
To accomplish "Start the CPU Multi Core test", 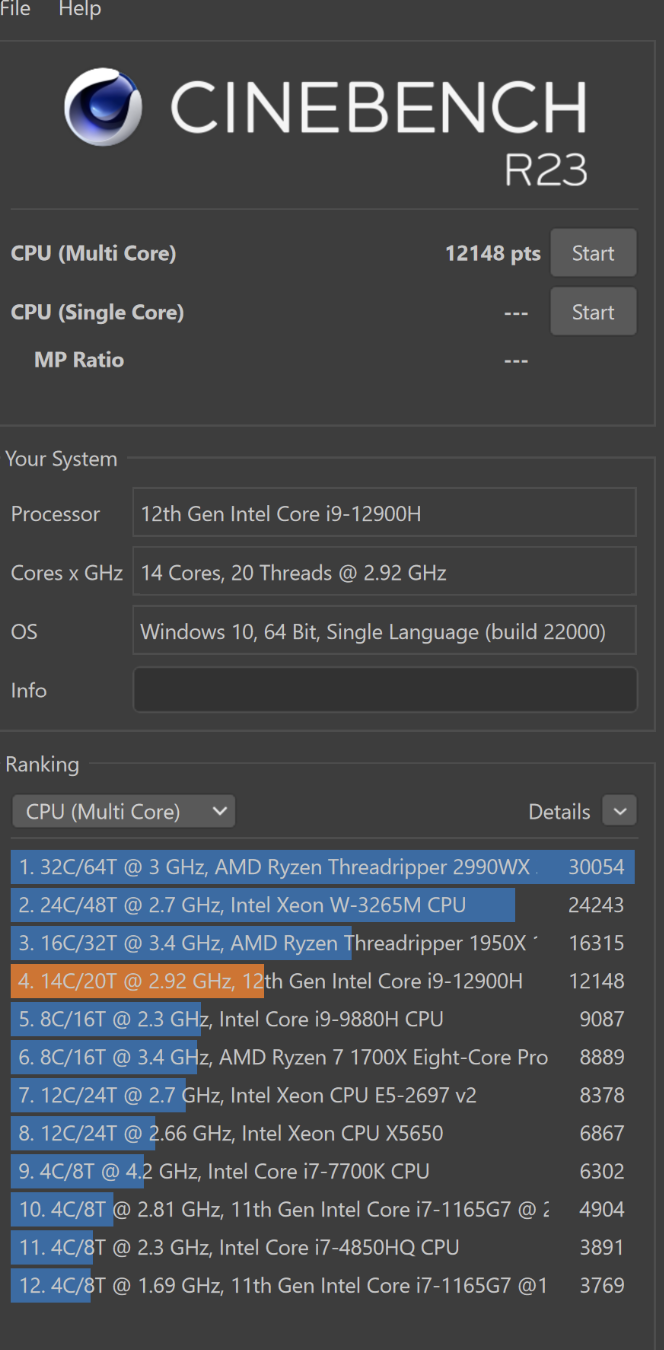I will point(593,253).
